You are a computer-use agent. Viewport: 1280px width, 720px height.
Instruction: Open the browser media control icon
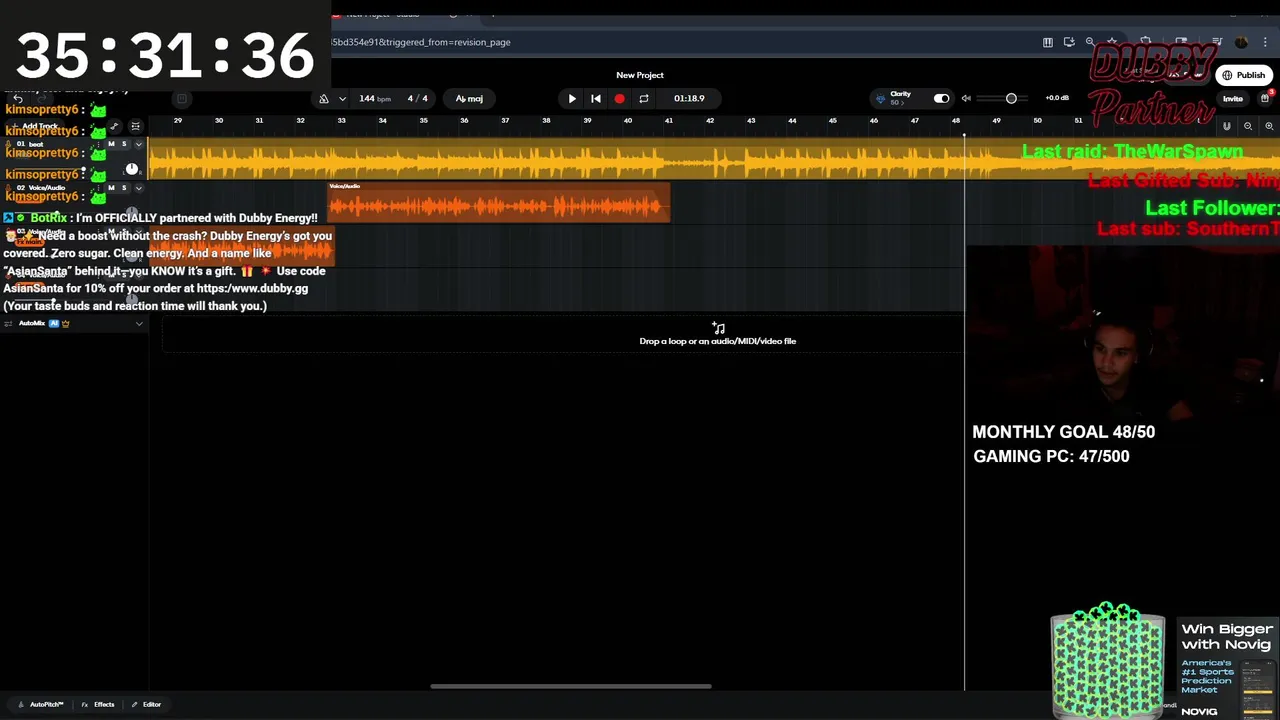[1217, 42]
